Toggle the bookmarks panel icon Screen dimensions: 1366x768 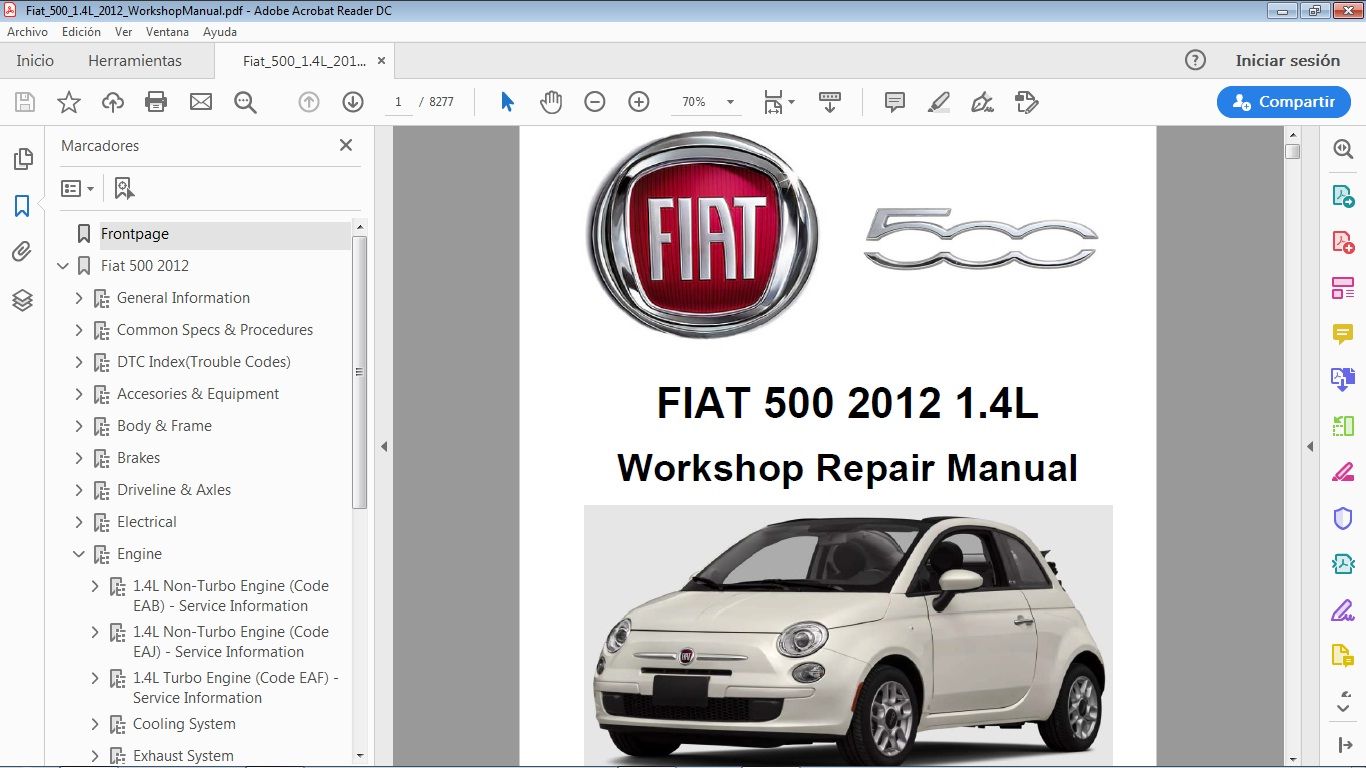coord(22,206)
